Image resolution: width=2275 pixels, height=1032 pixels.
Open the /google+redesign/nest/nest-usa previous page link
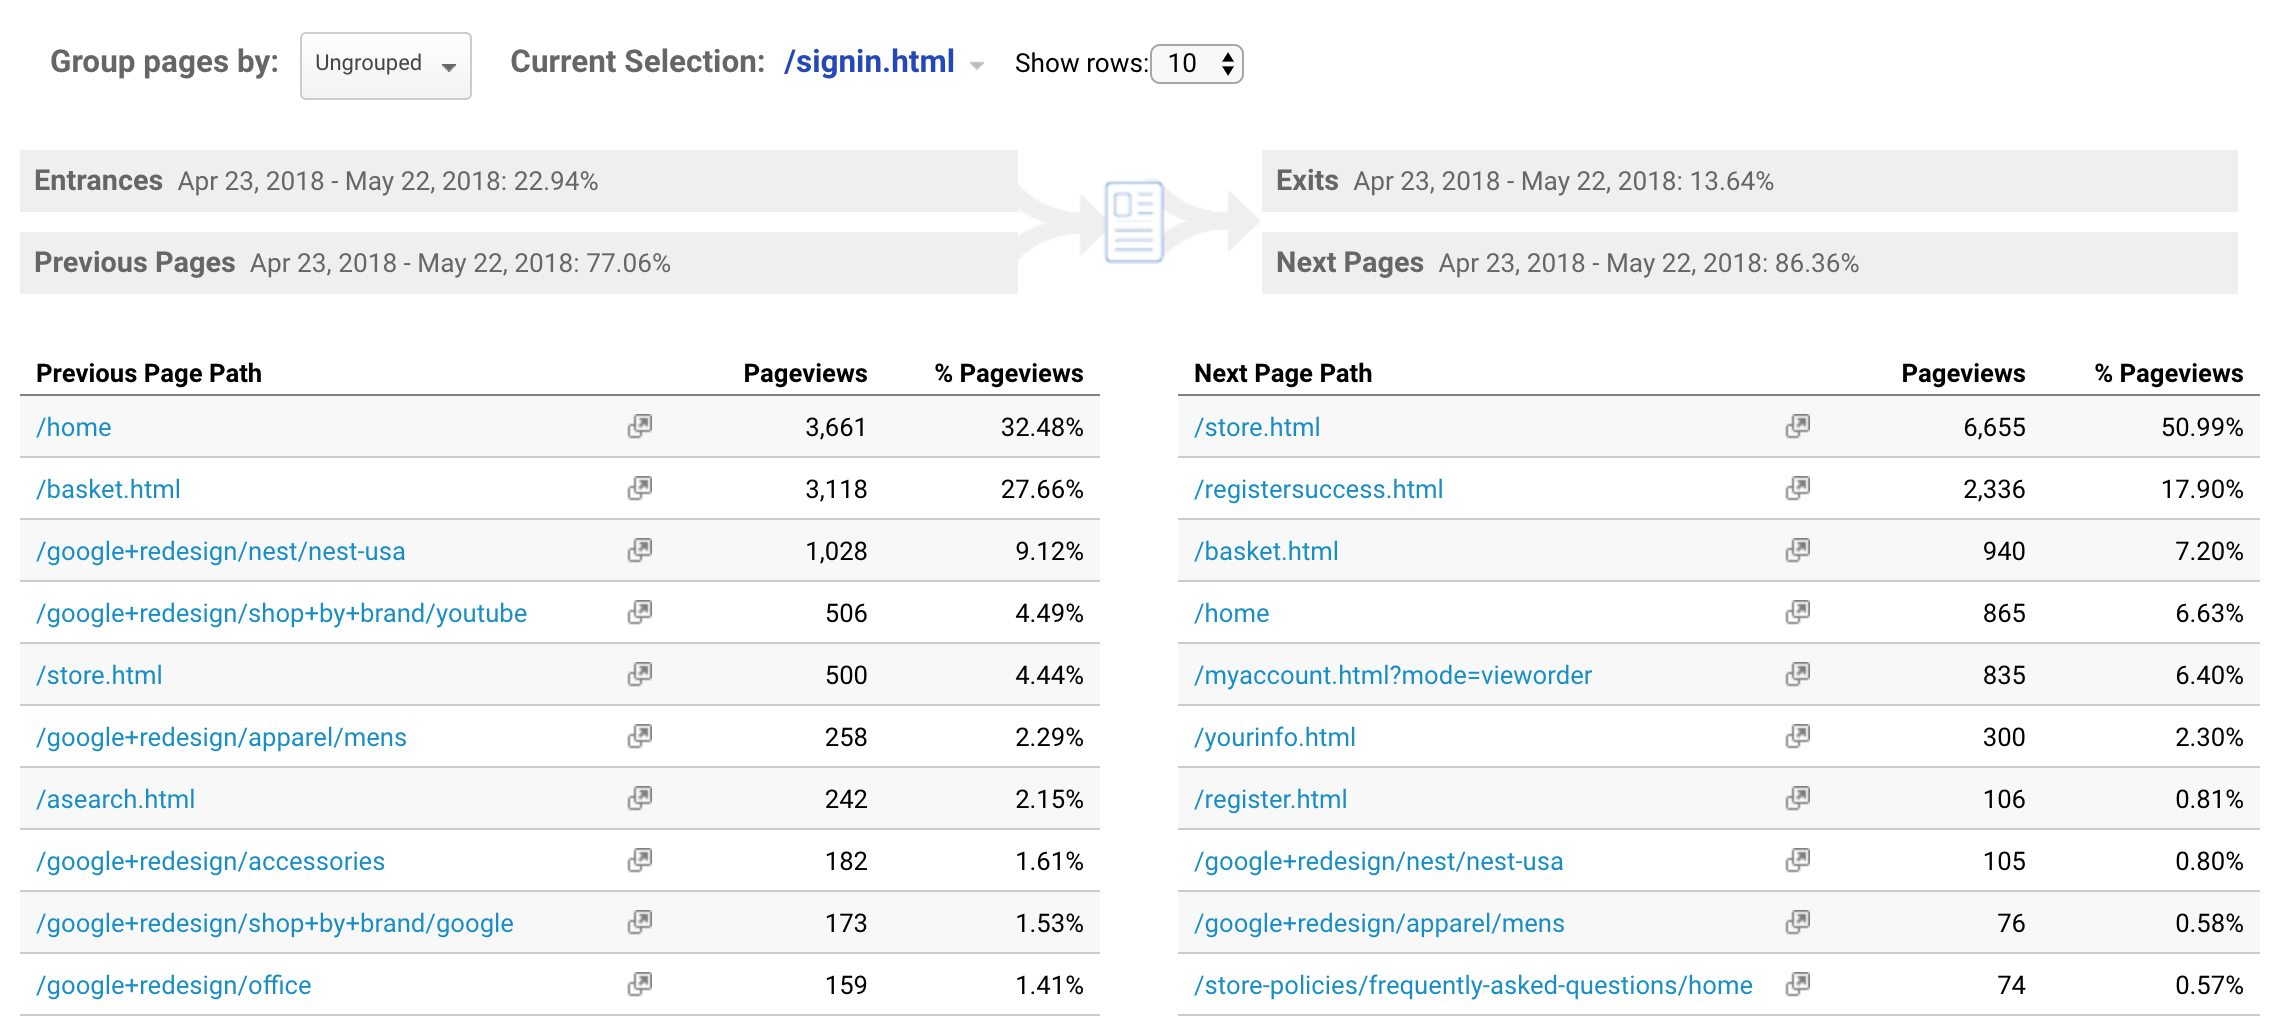click(x=221, y=551)
